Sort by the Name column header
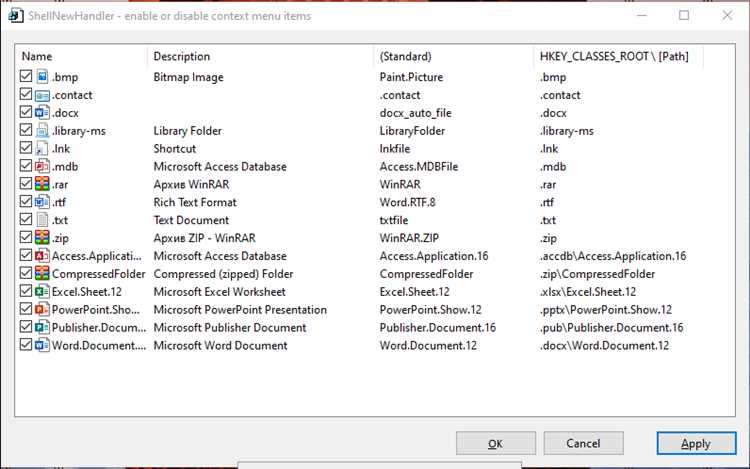 click(x=81, y=56)
